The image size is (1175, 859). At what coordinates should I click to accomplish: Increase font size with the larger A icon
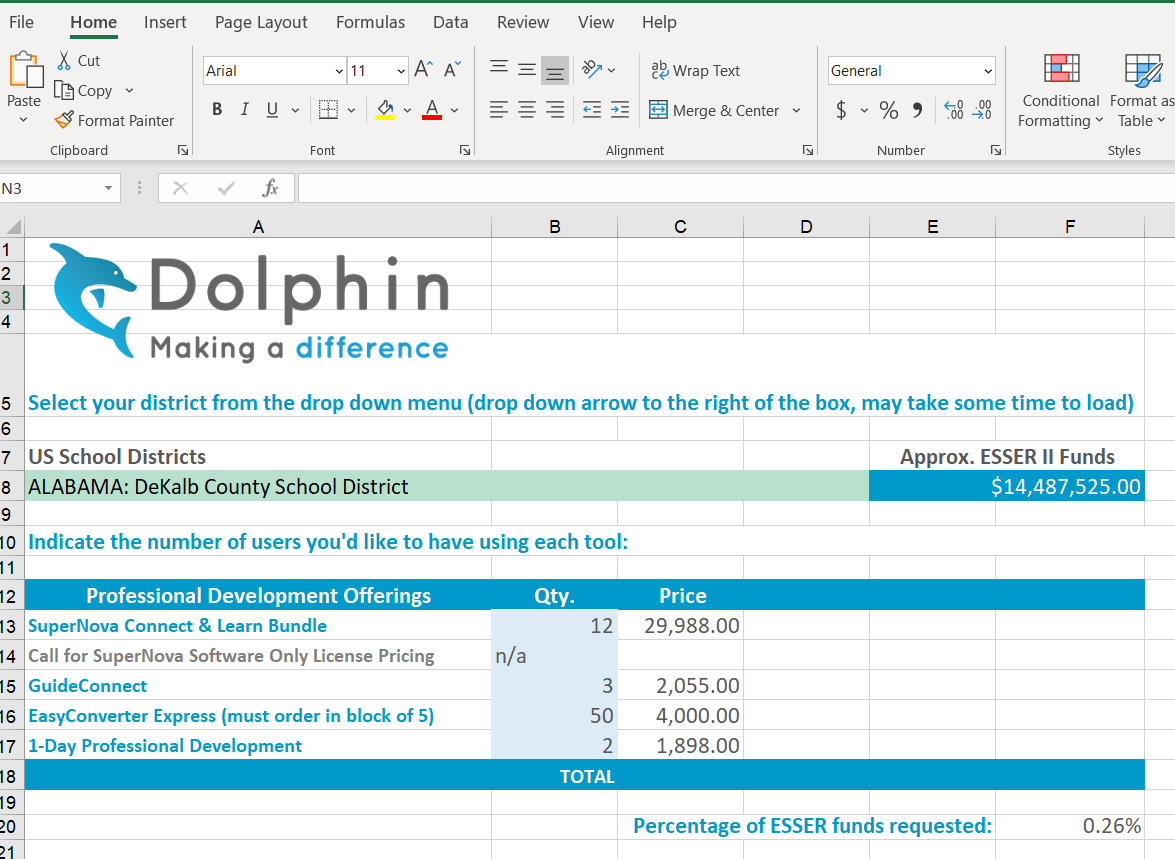coord(423,70)
